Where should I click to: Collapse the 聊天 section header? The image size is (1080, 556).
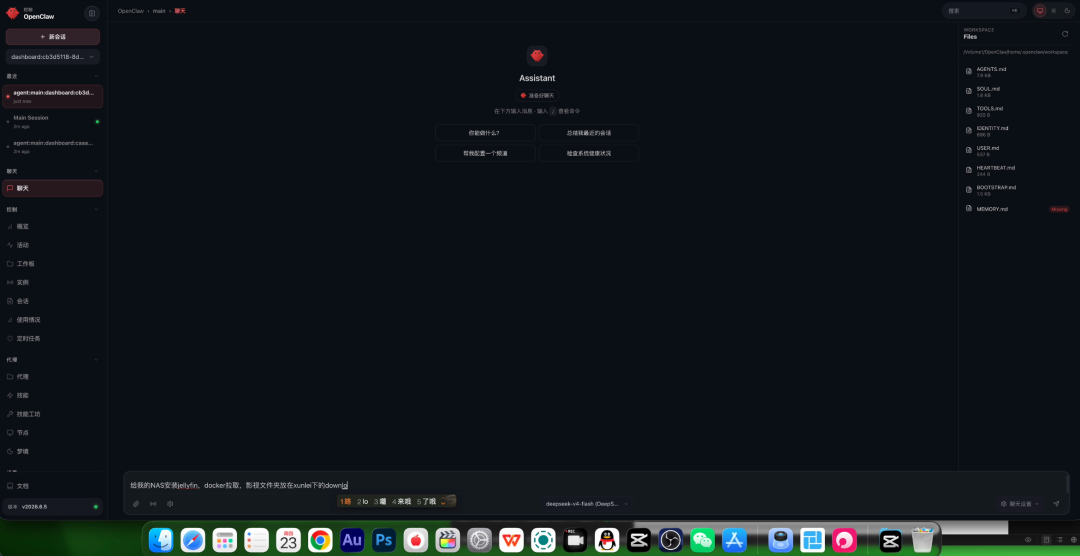click(x=96, y=171)
